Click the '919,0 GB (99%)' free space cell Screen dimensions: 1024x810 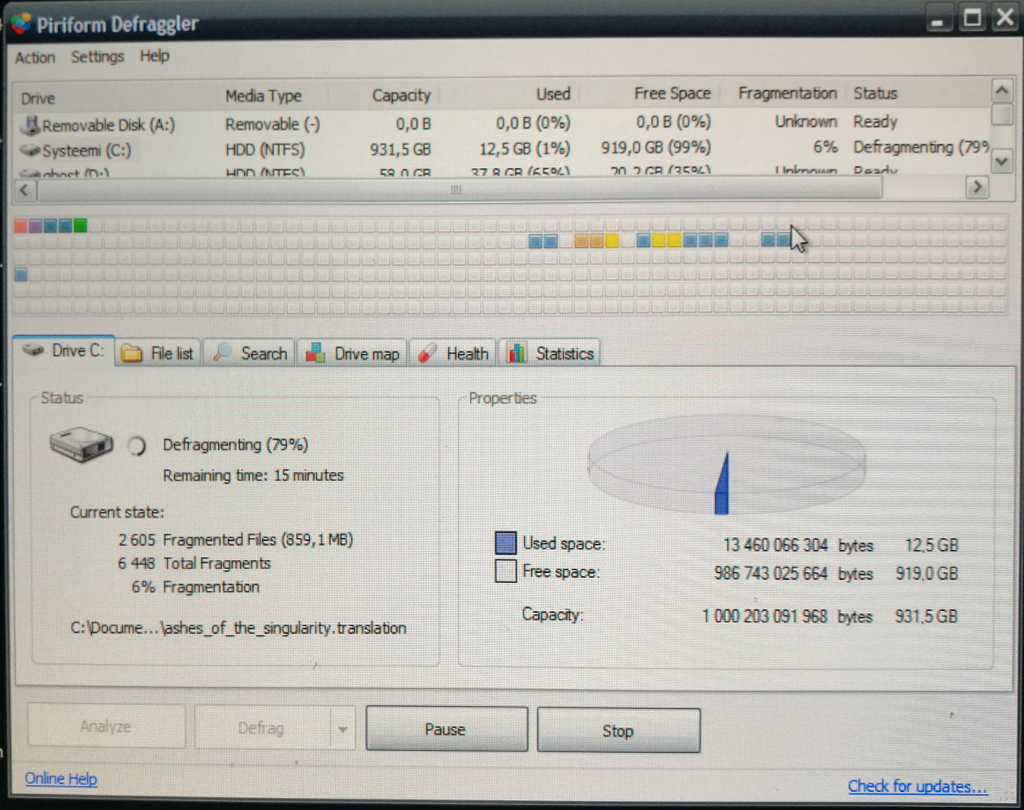[656, 148]
